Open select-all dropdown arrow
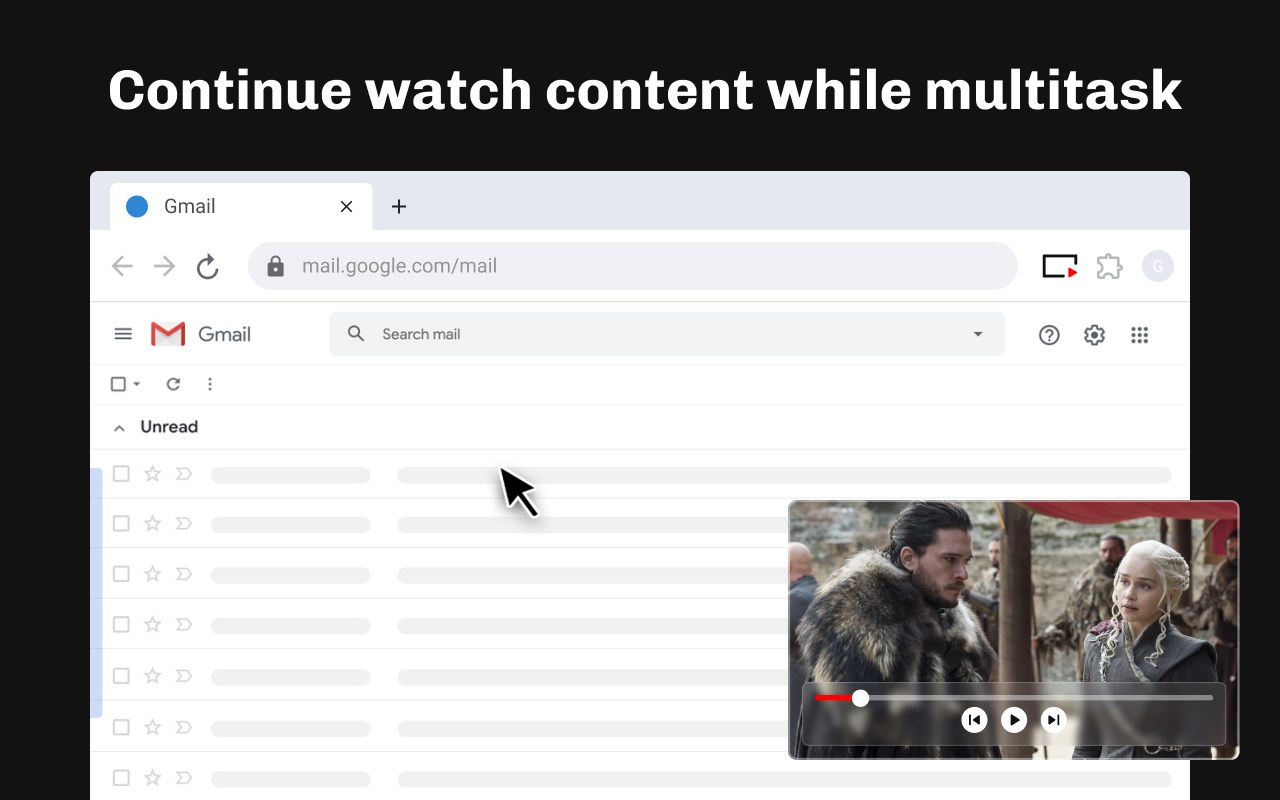 pos(137,384)
